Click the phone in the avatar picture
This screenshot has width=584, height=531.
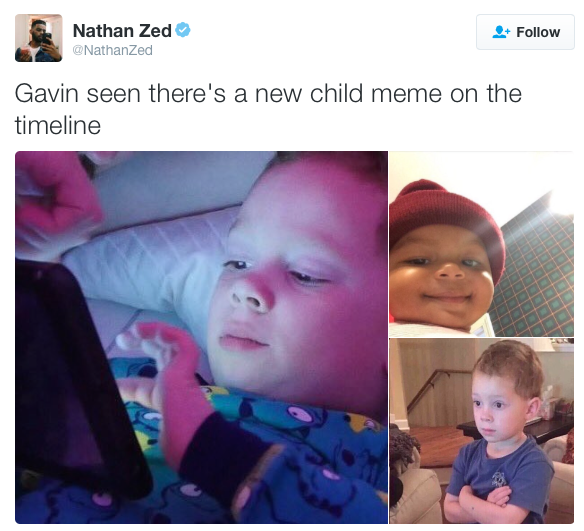(47, 38)
